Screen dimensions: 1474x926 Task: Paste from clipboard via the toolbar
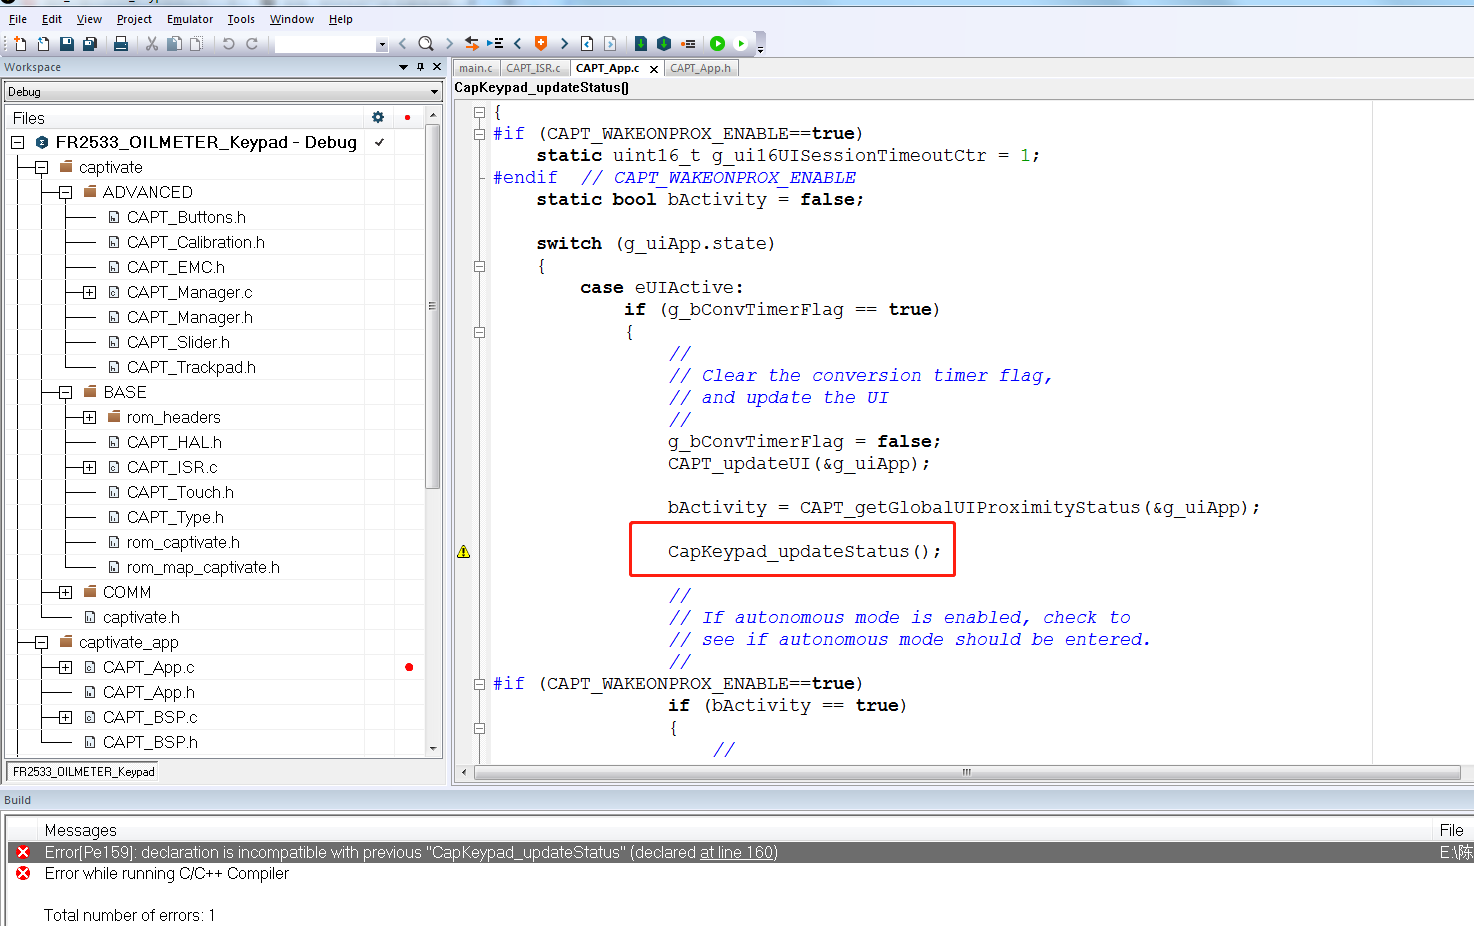[x=197, y=43]
